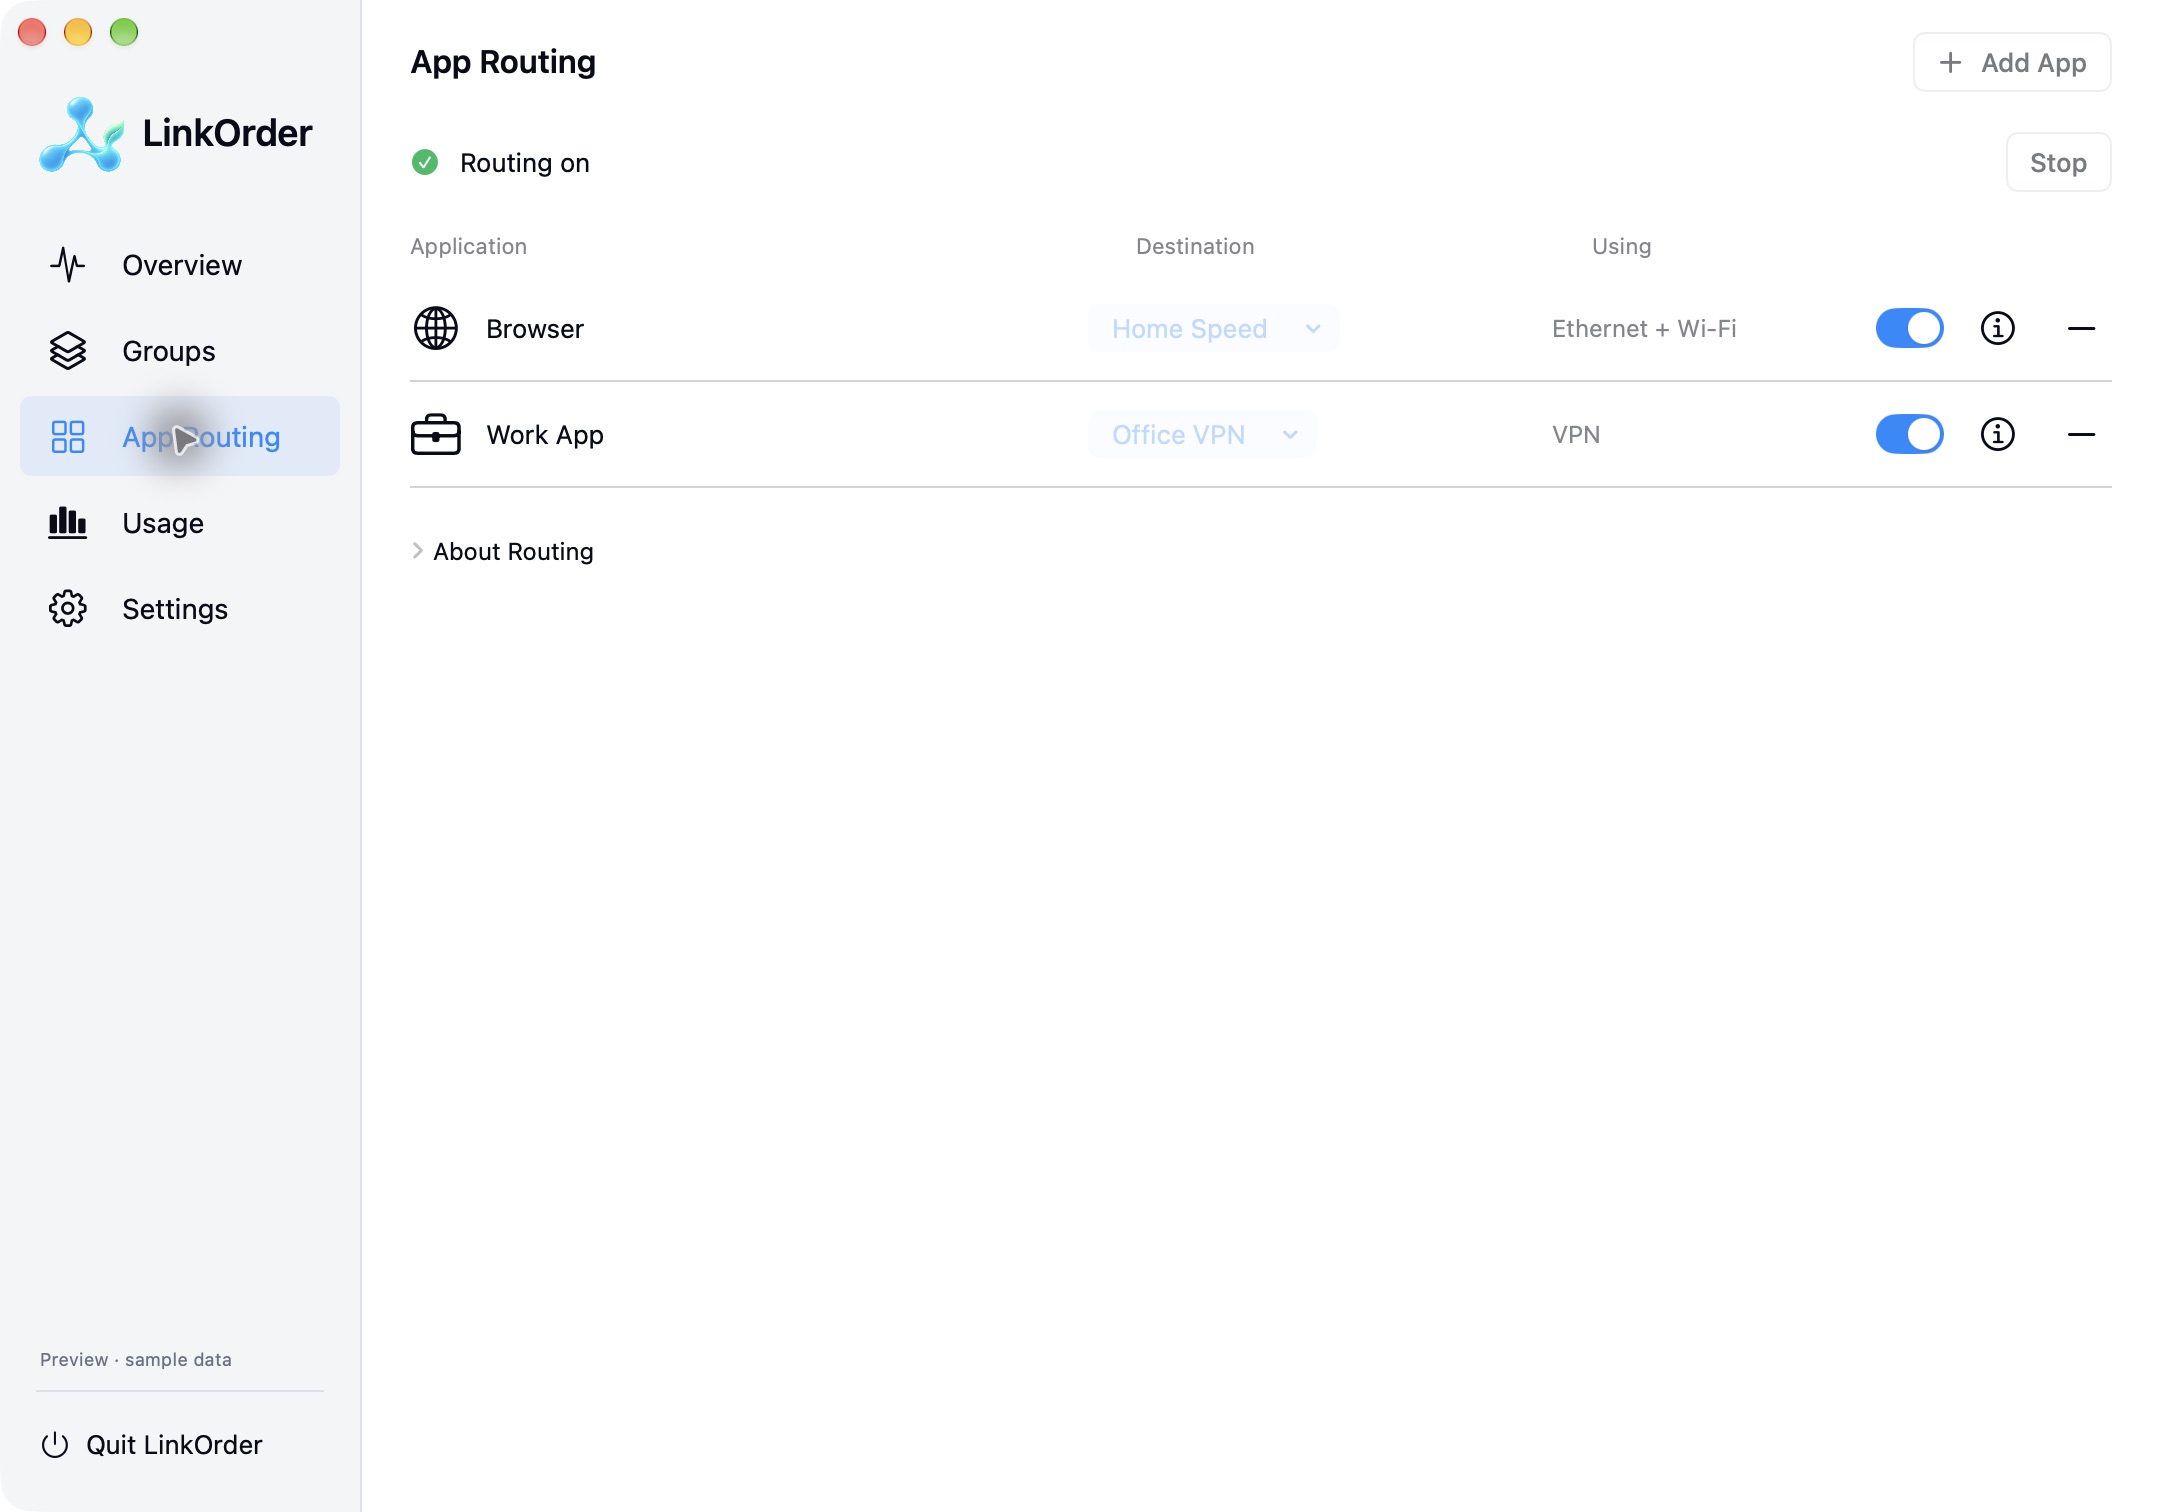Disable routing for Work App
This screenshot has height=1512, width=2160.
(1909, 434)
